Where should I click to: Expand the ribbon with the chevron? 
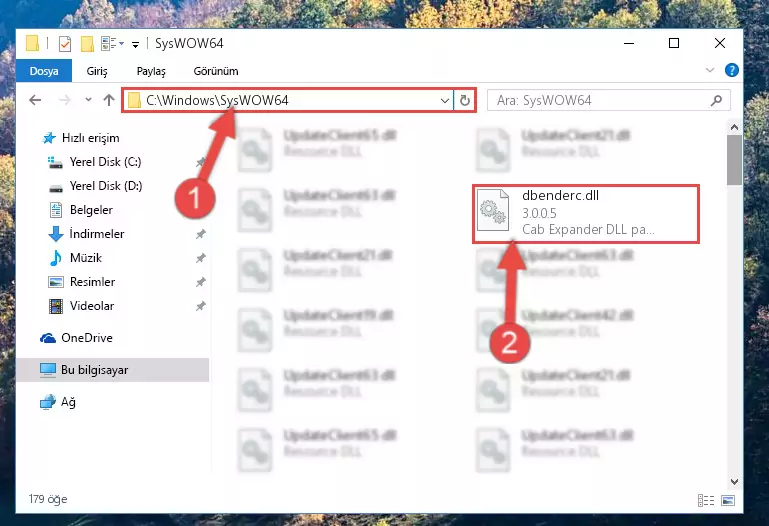coord(710,70)
